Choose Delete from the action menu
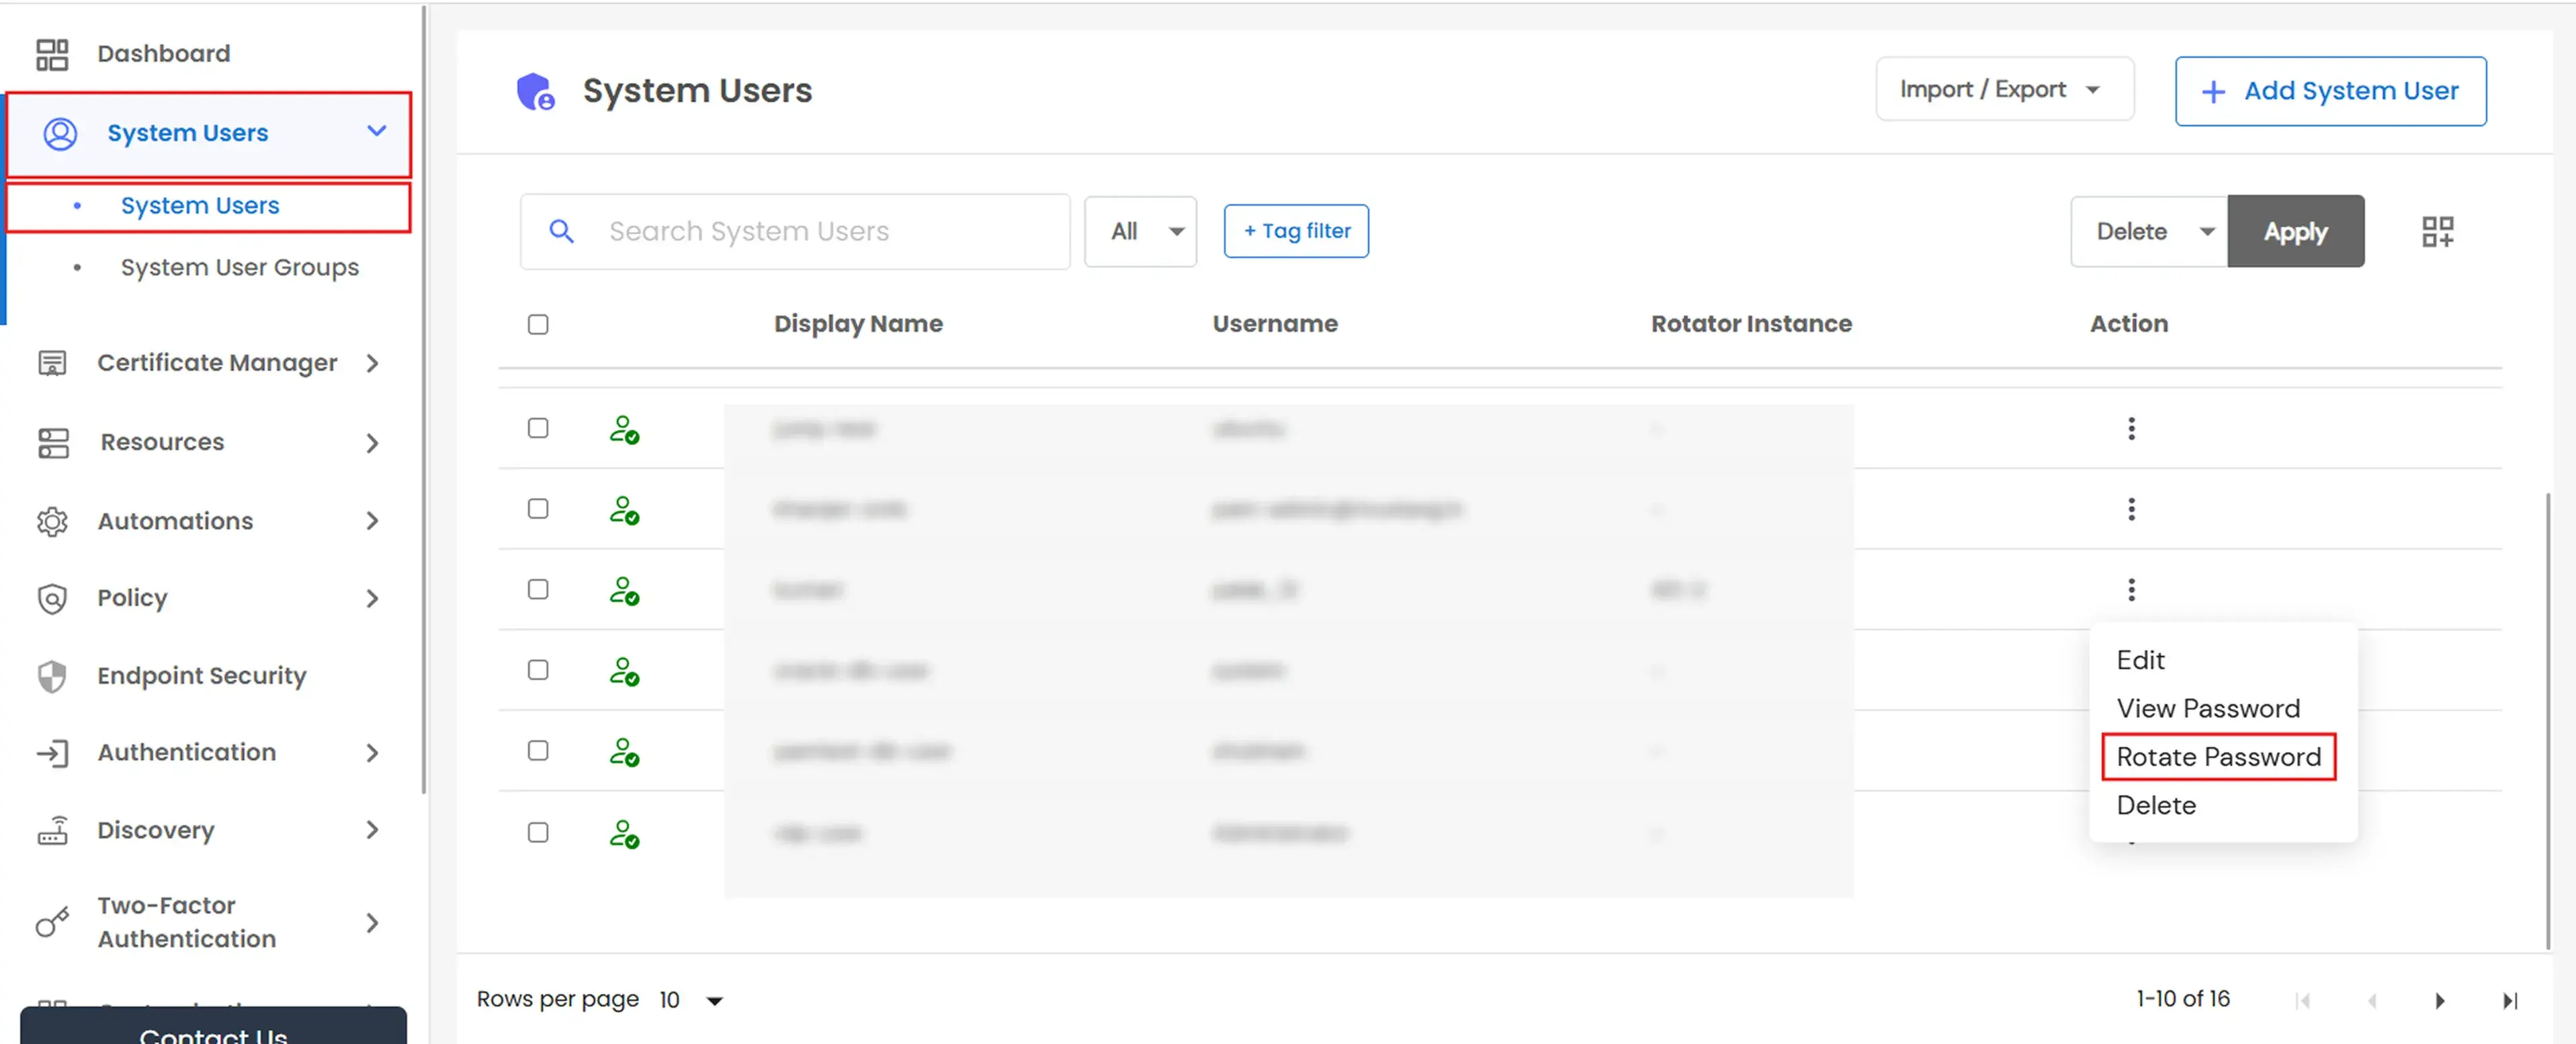This screenshot has height=1044, width=2576. tap(2156, 805)
